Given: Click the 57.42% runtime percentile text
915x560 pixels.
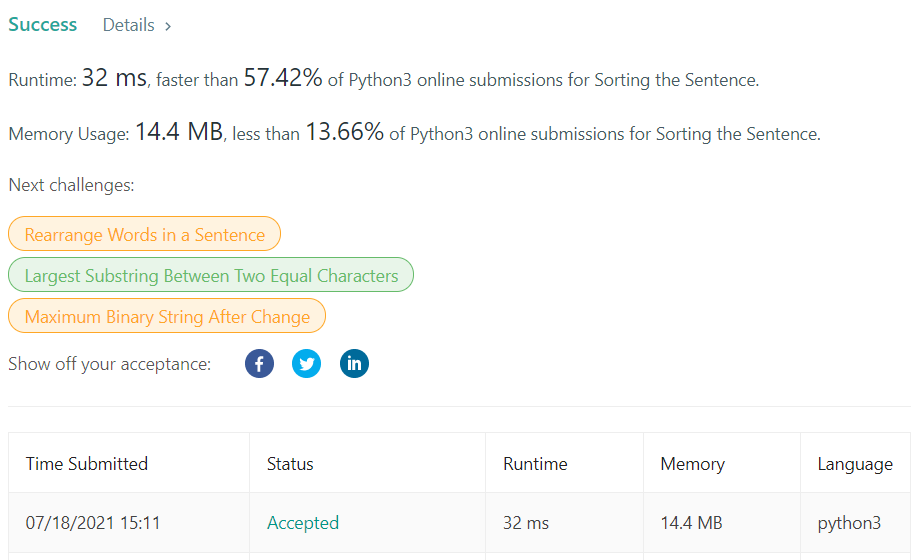Looking at the screenshot, I should tap(282, 78).
